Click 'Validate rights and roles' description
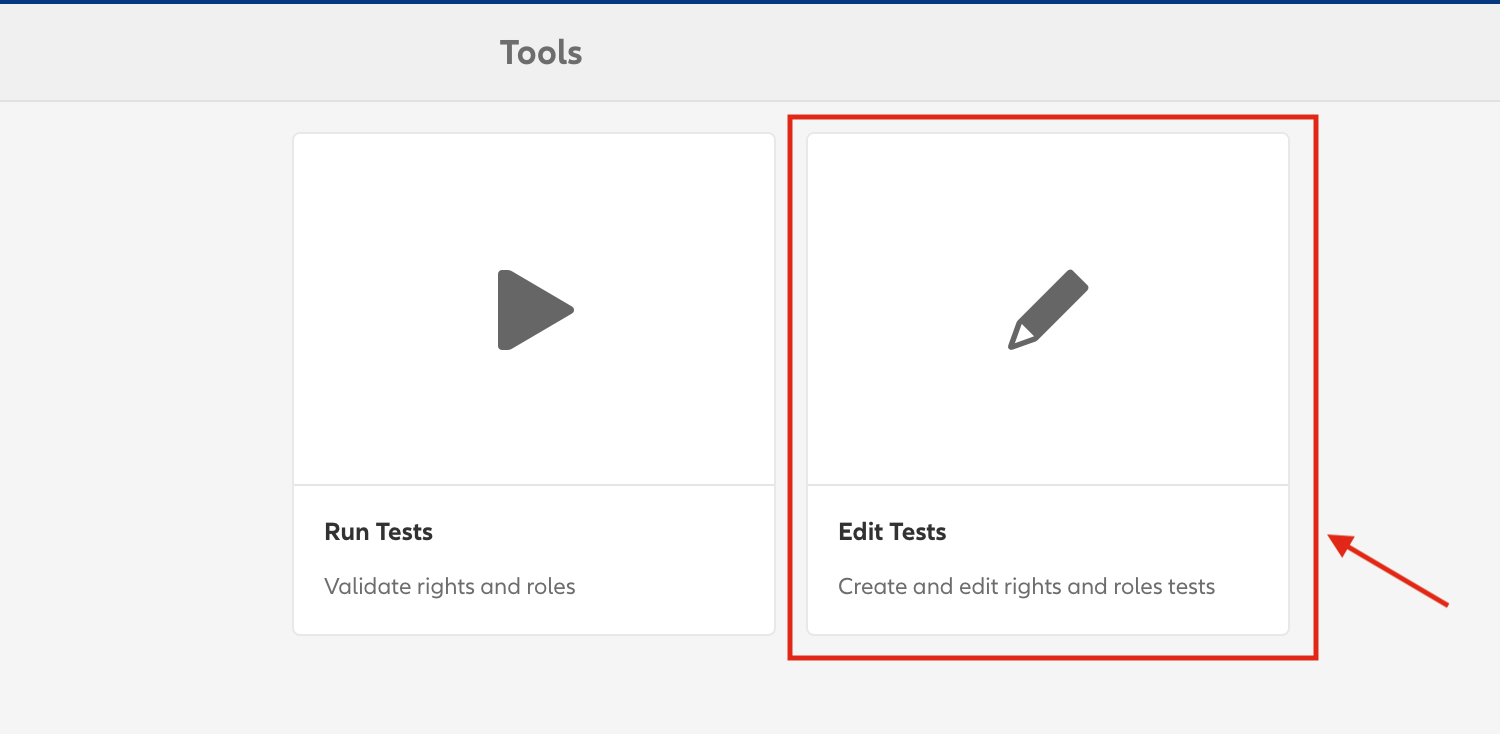Image resolution: width=1500 pixels, height=734 pixels. 450,586
